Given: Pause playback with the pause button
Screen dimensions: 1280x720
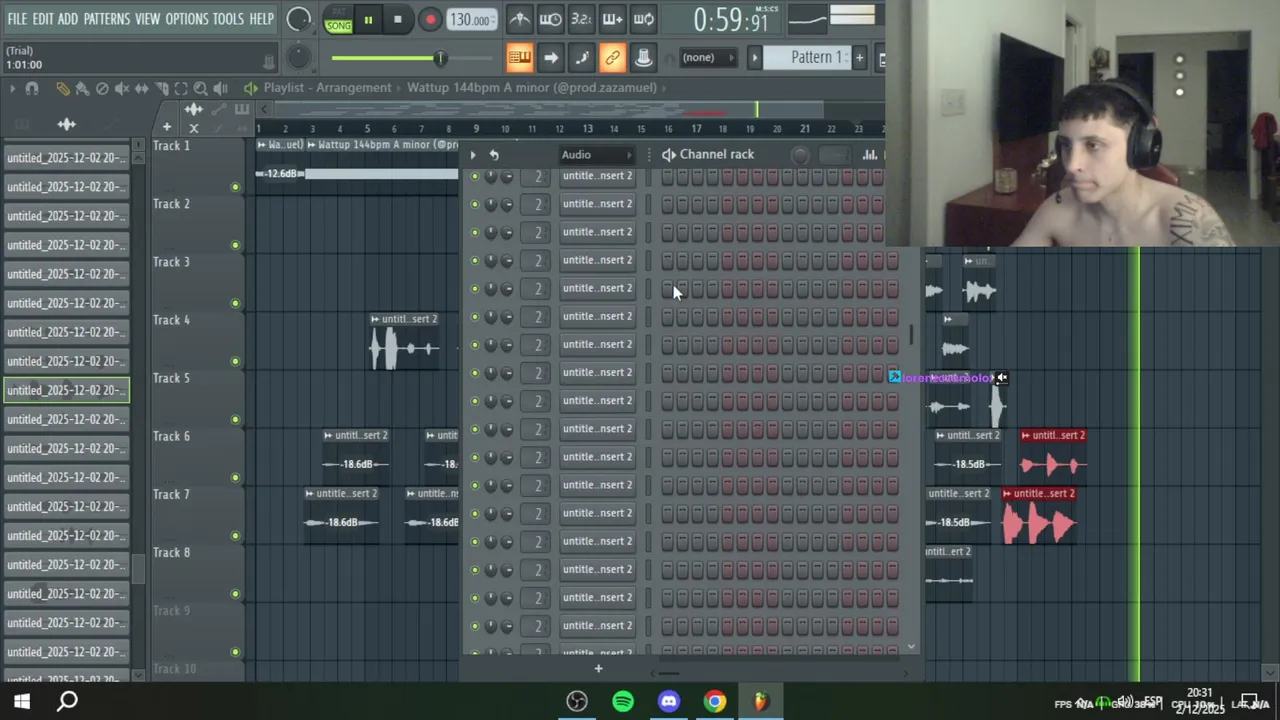Looking at the screenshot, I should pos(368,19).
